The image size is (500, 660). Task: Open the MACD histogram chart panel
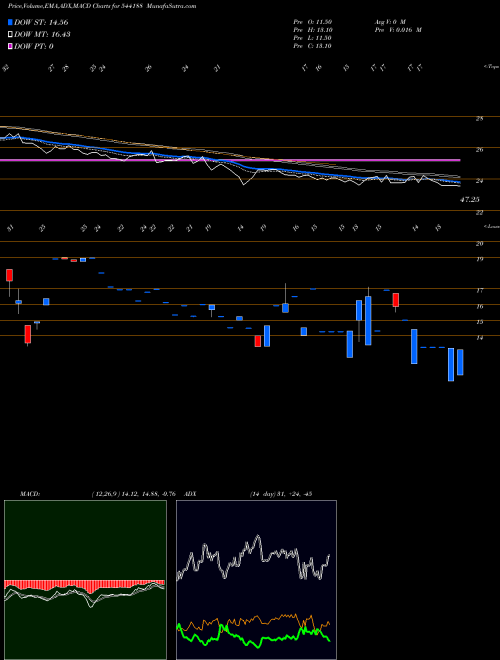coord(85,580)
